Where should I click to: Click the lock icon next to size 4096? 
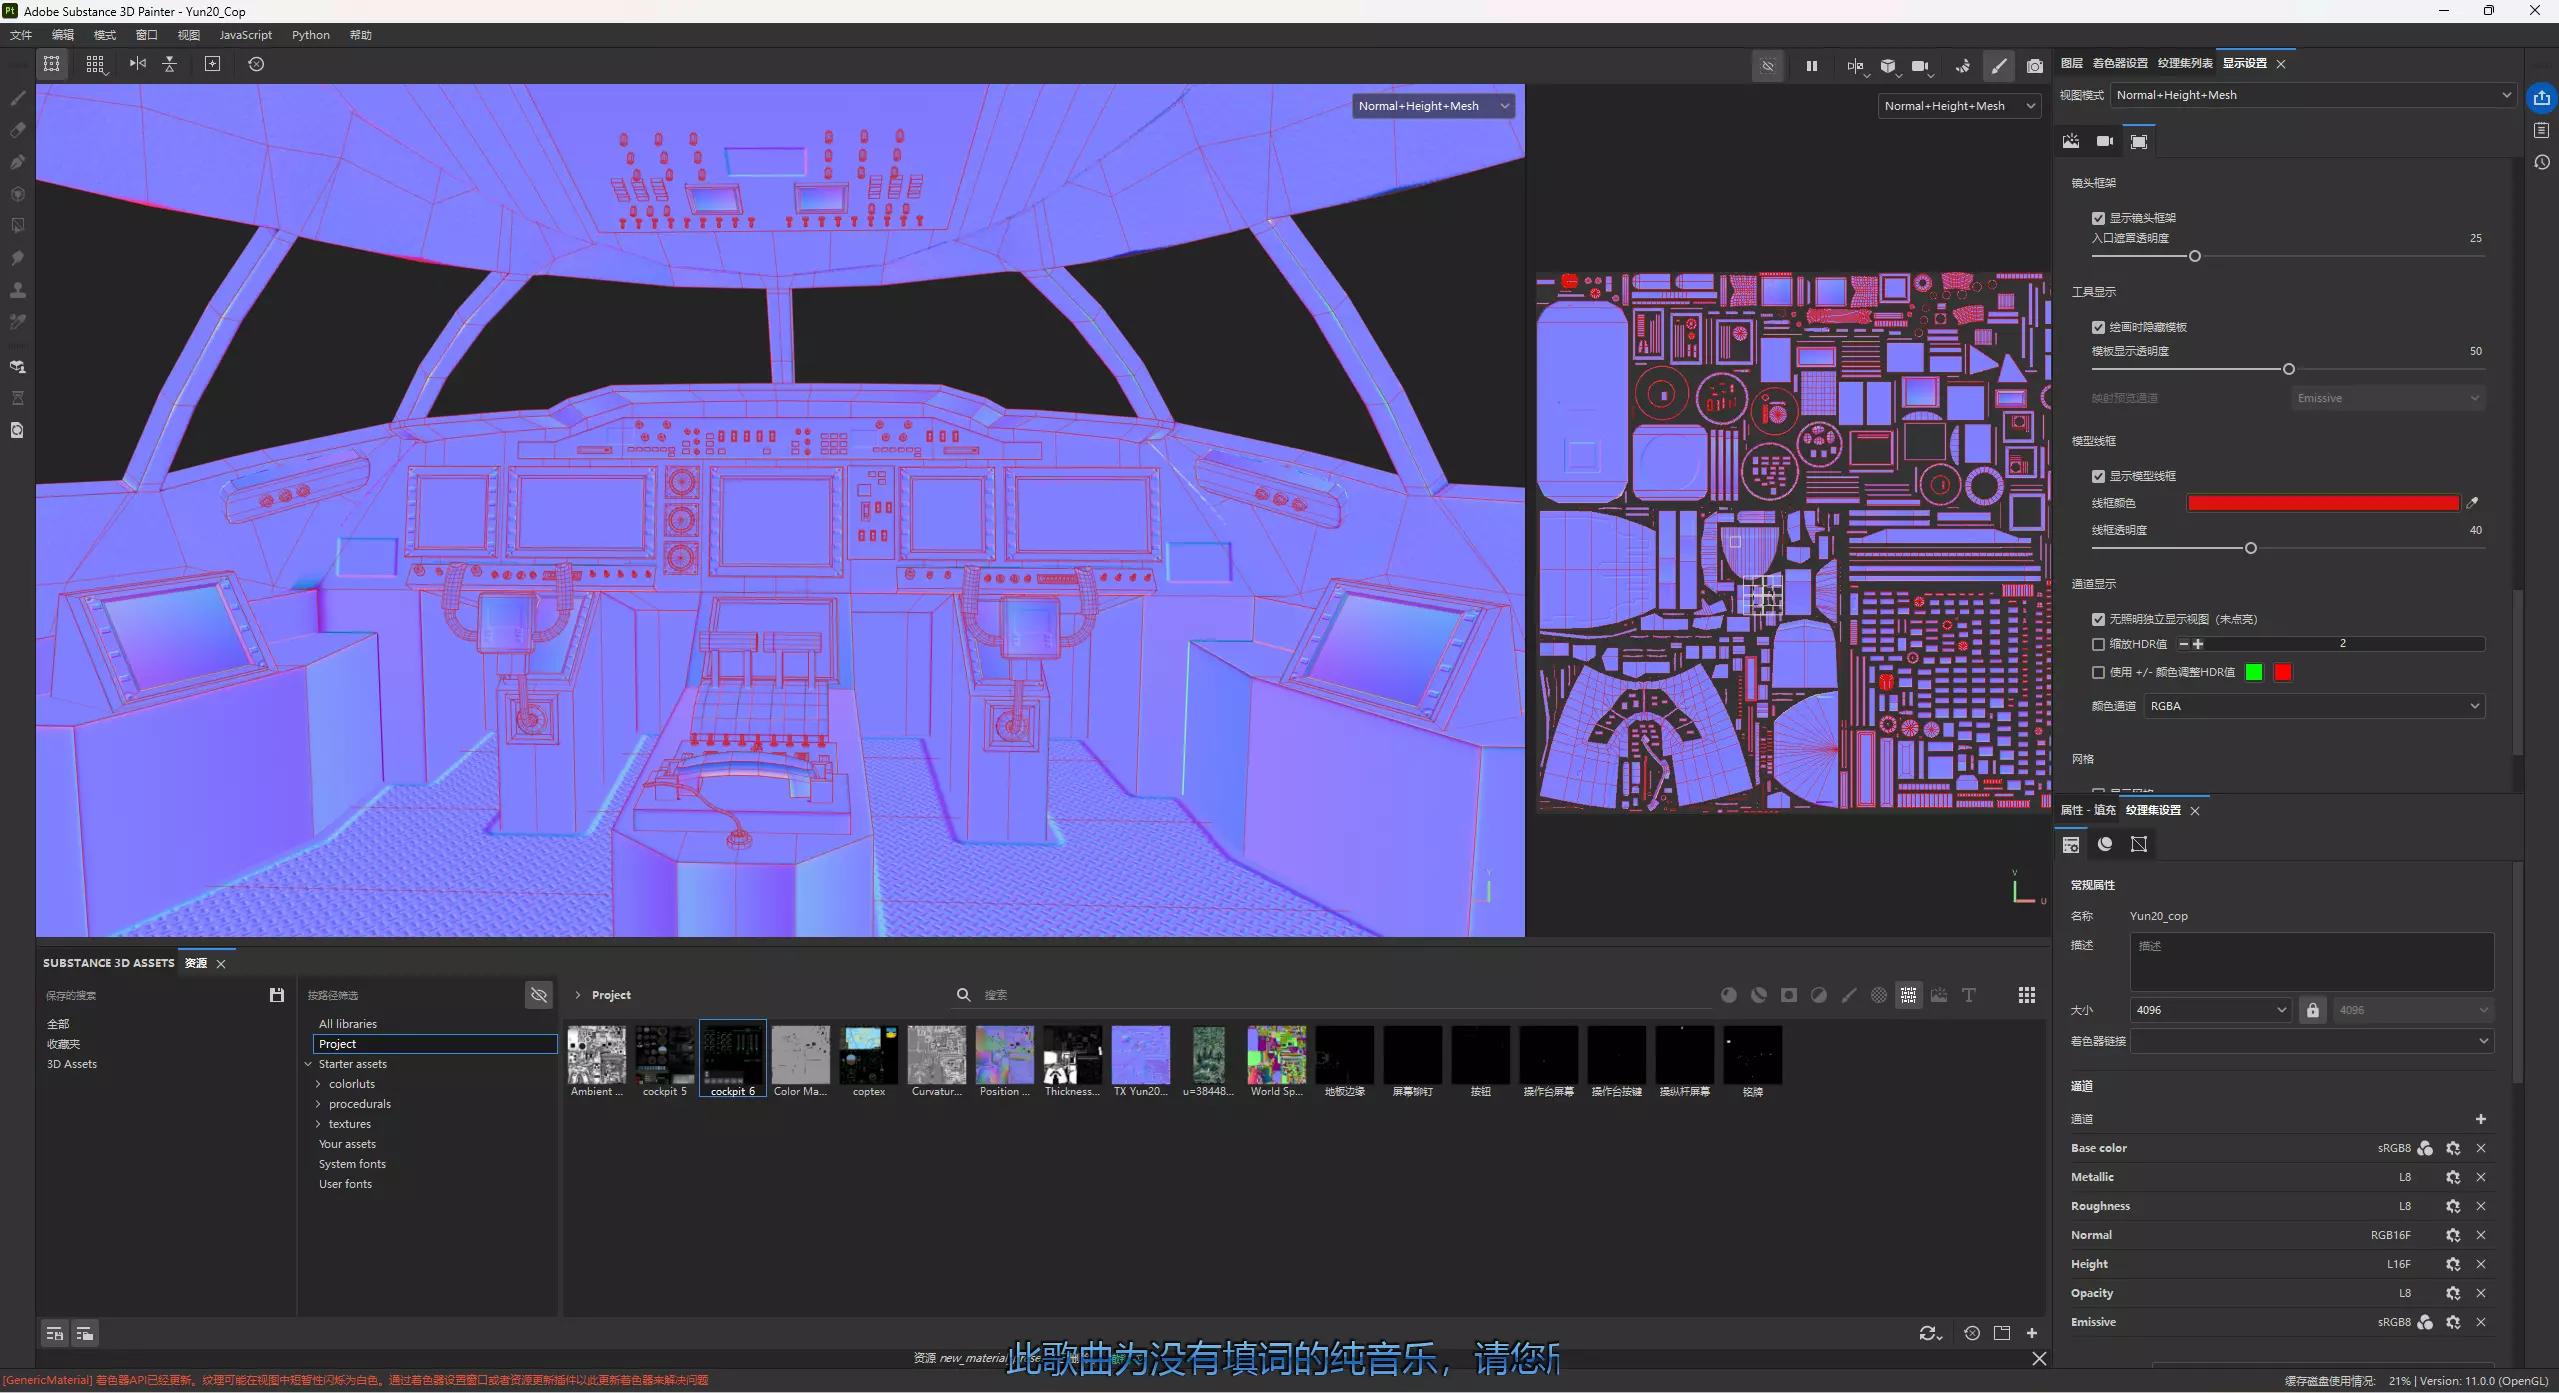[x=2312, y=1010]
